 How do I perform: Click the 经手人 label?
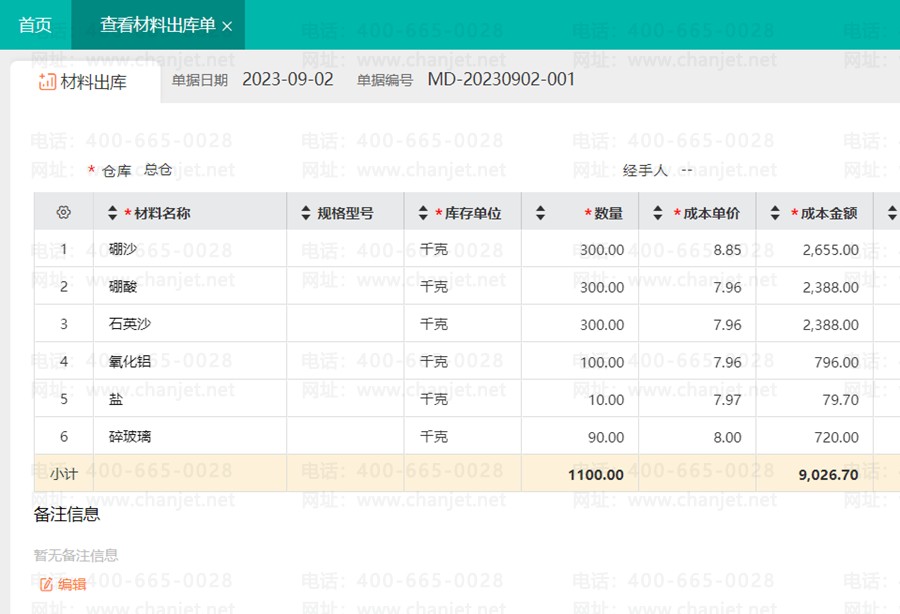click(645, 170)
